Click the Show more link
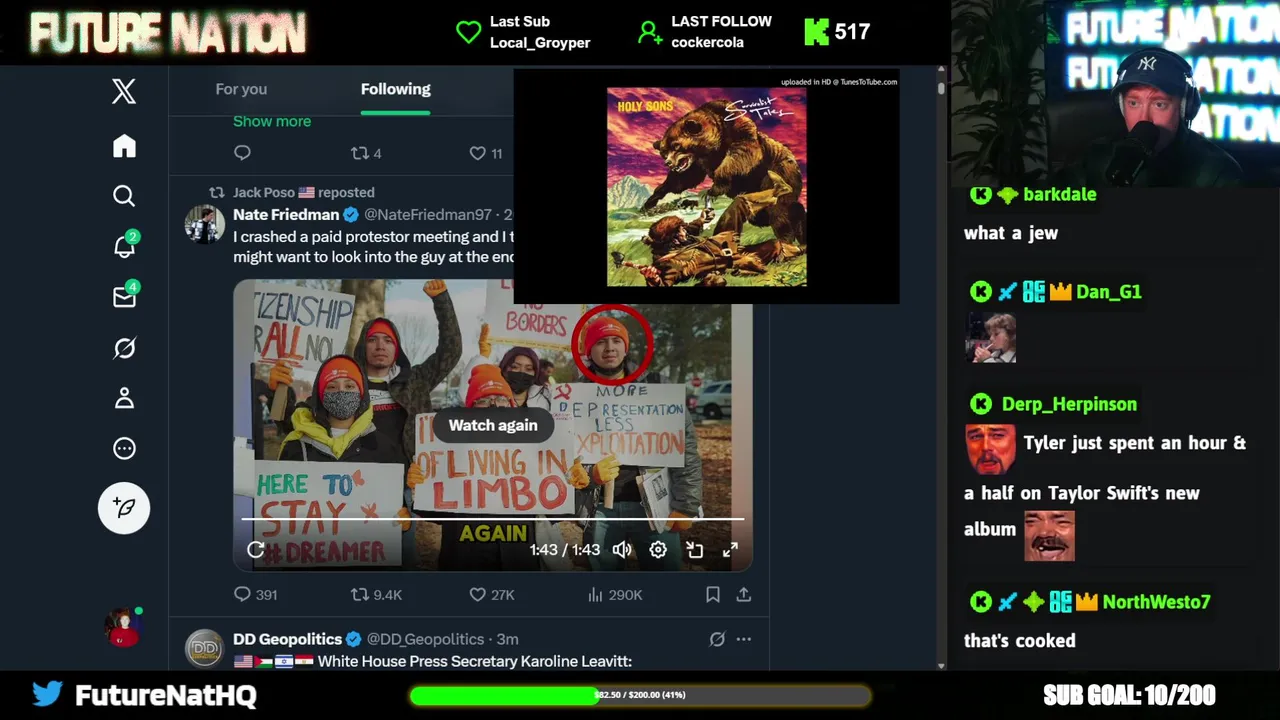The height and width of the screenshot is (720, 1280). pos(272,121)
